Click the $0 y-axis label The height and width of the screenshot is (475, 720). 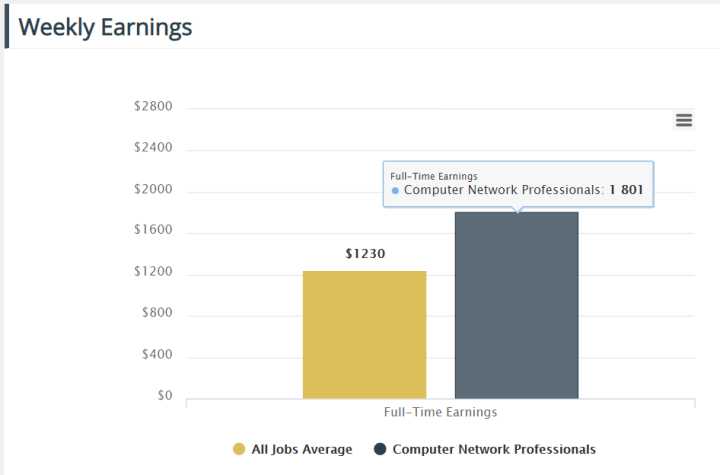point(165,396)
